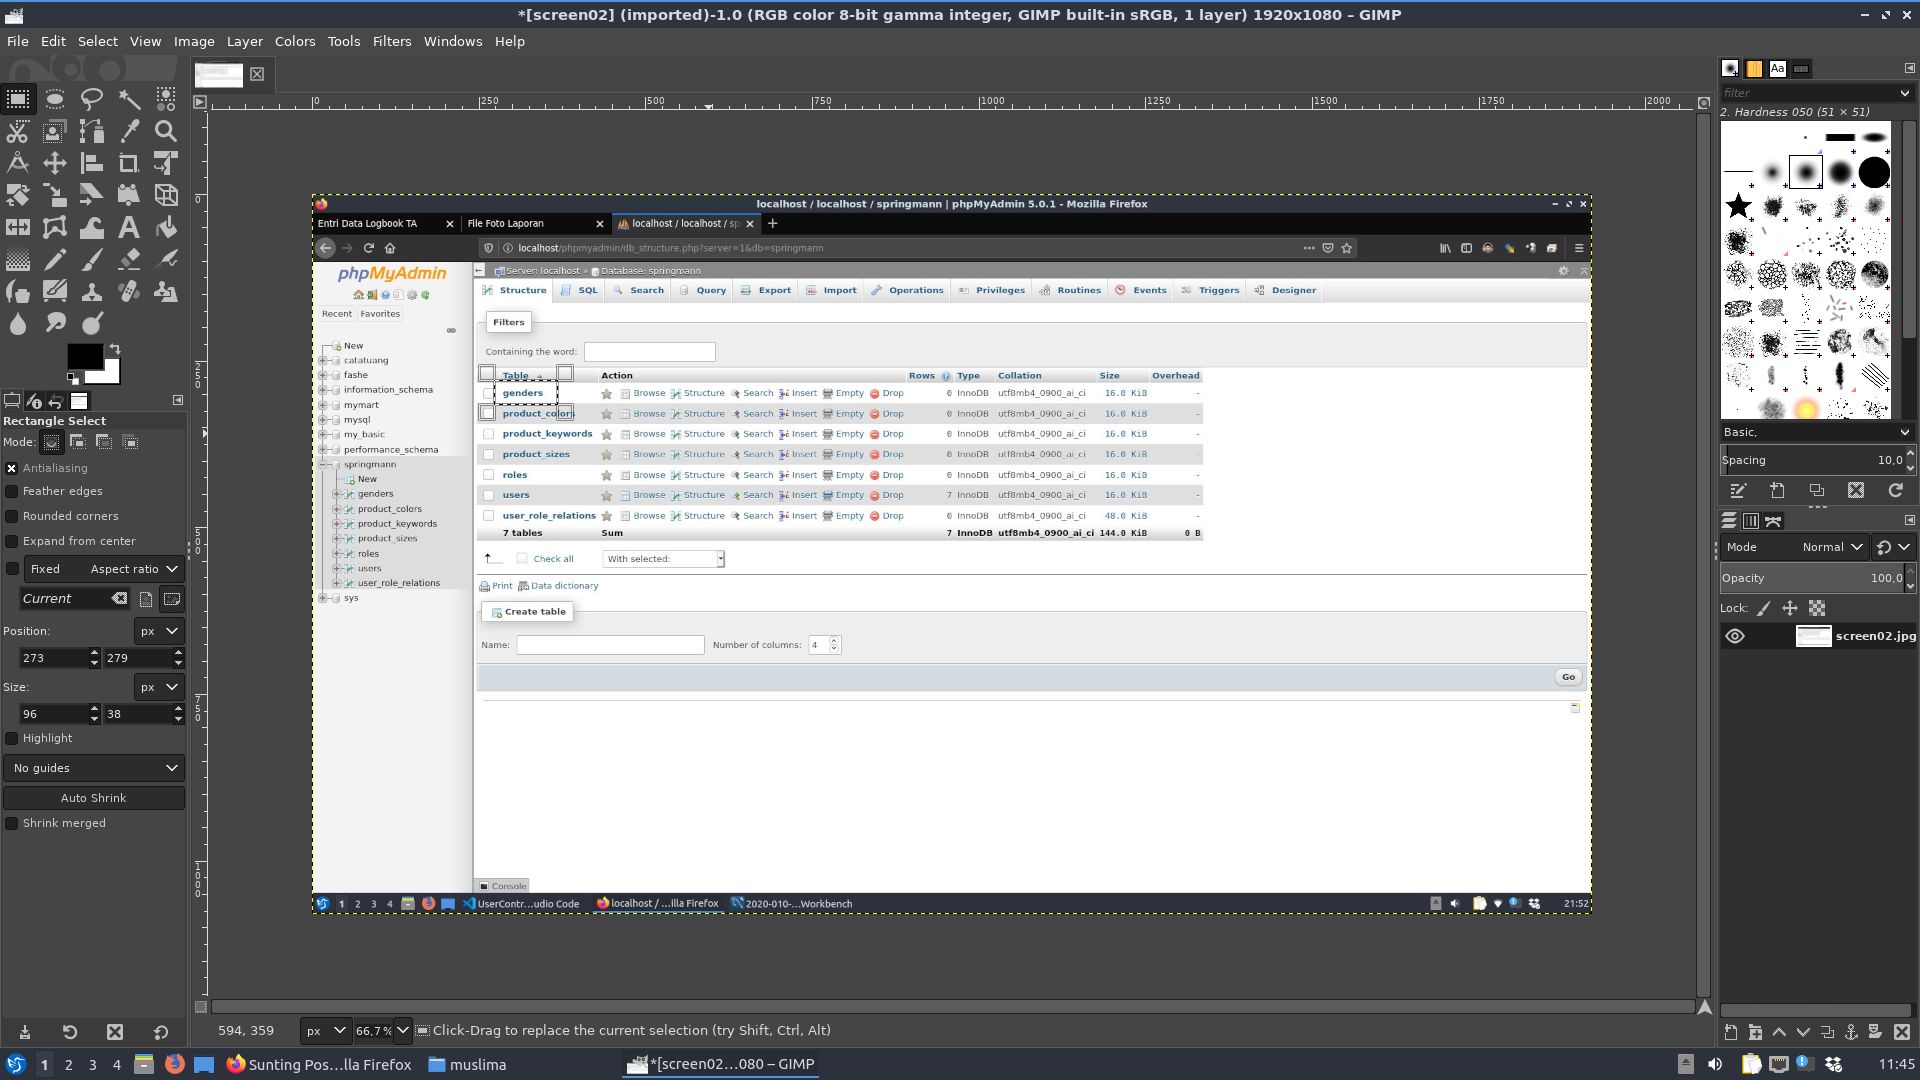
Task: Select the Color Picker tool
Action: tap(129, 131)
